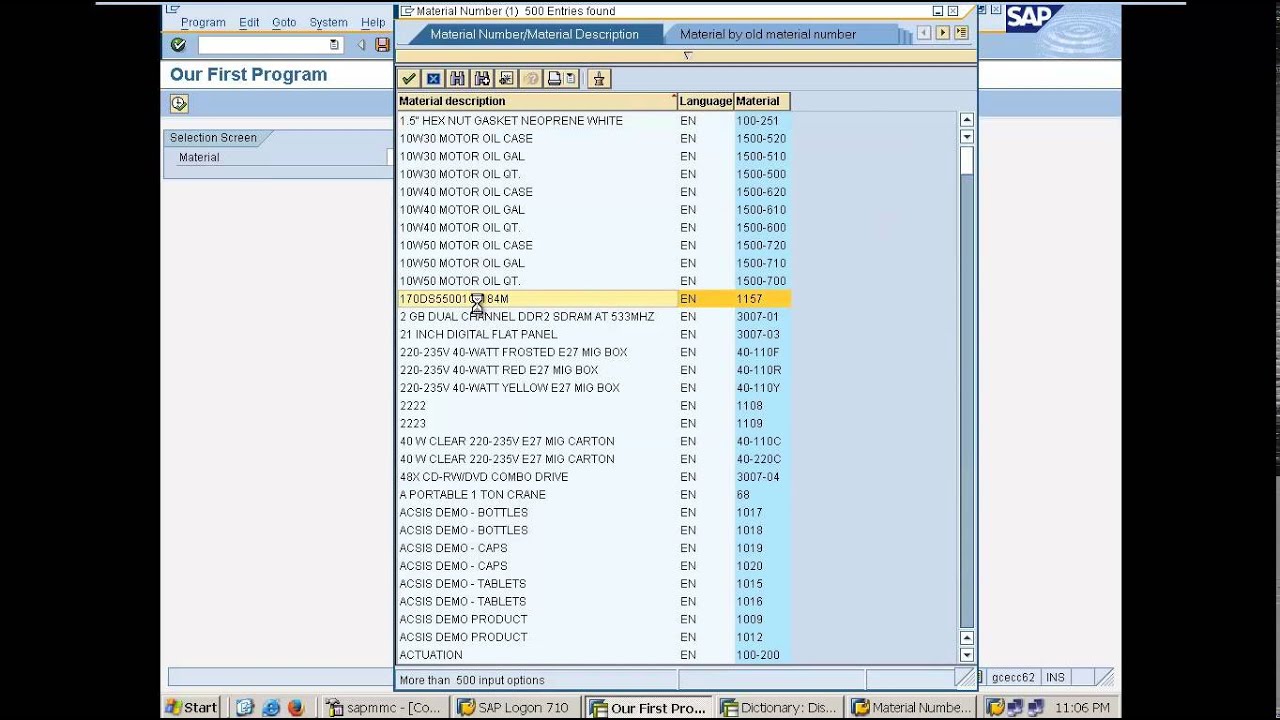Click material number 1015 cell
The height and width of the screenshot is (720, 1280).
[762, 584]
